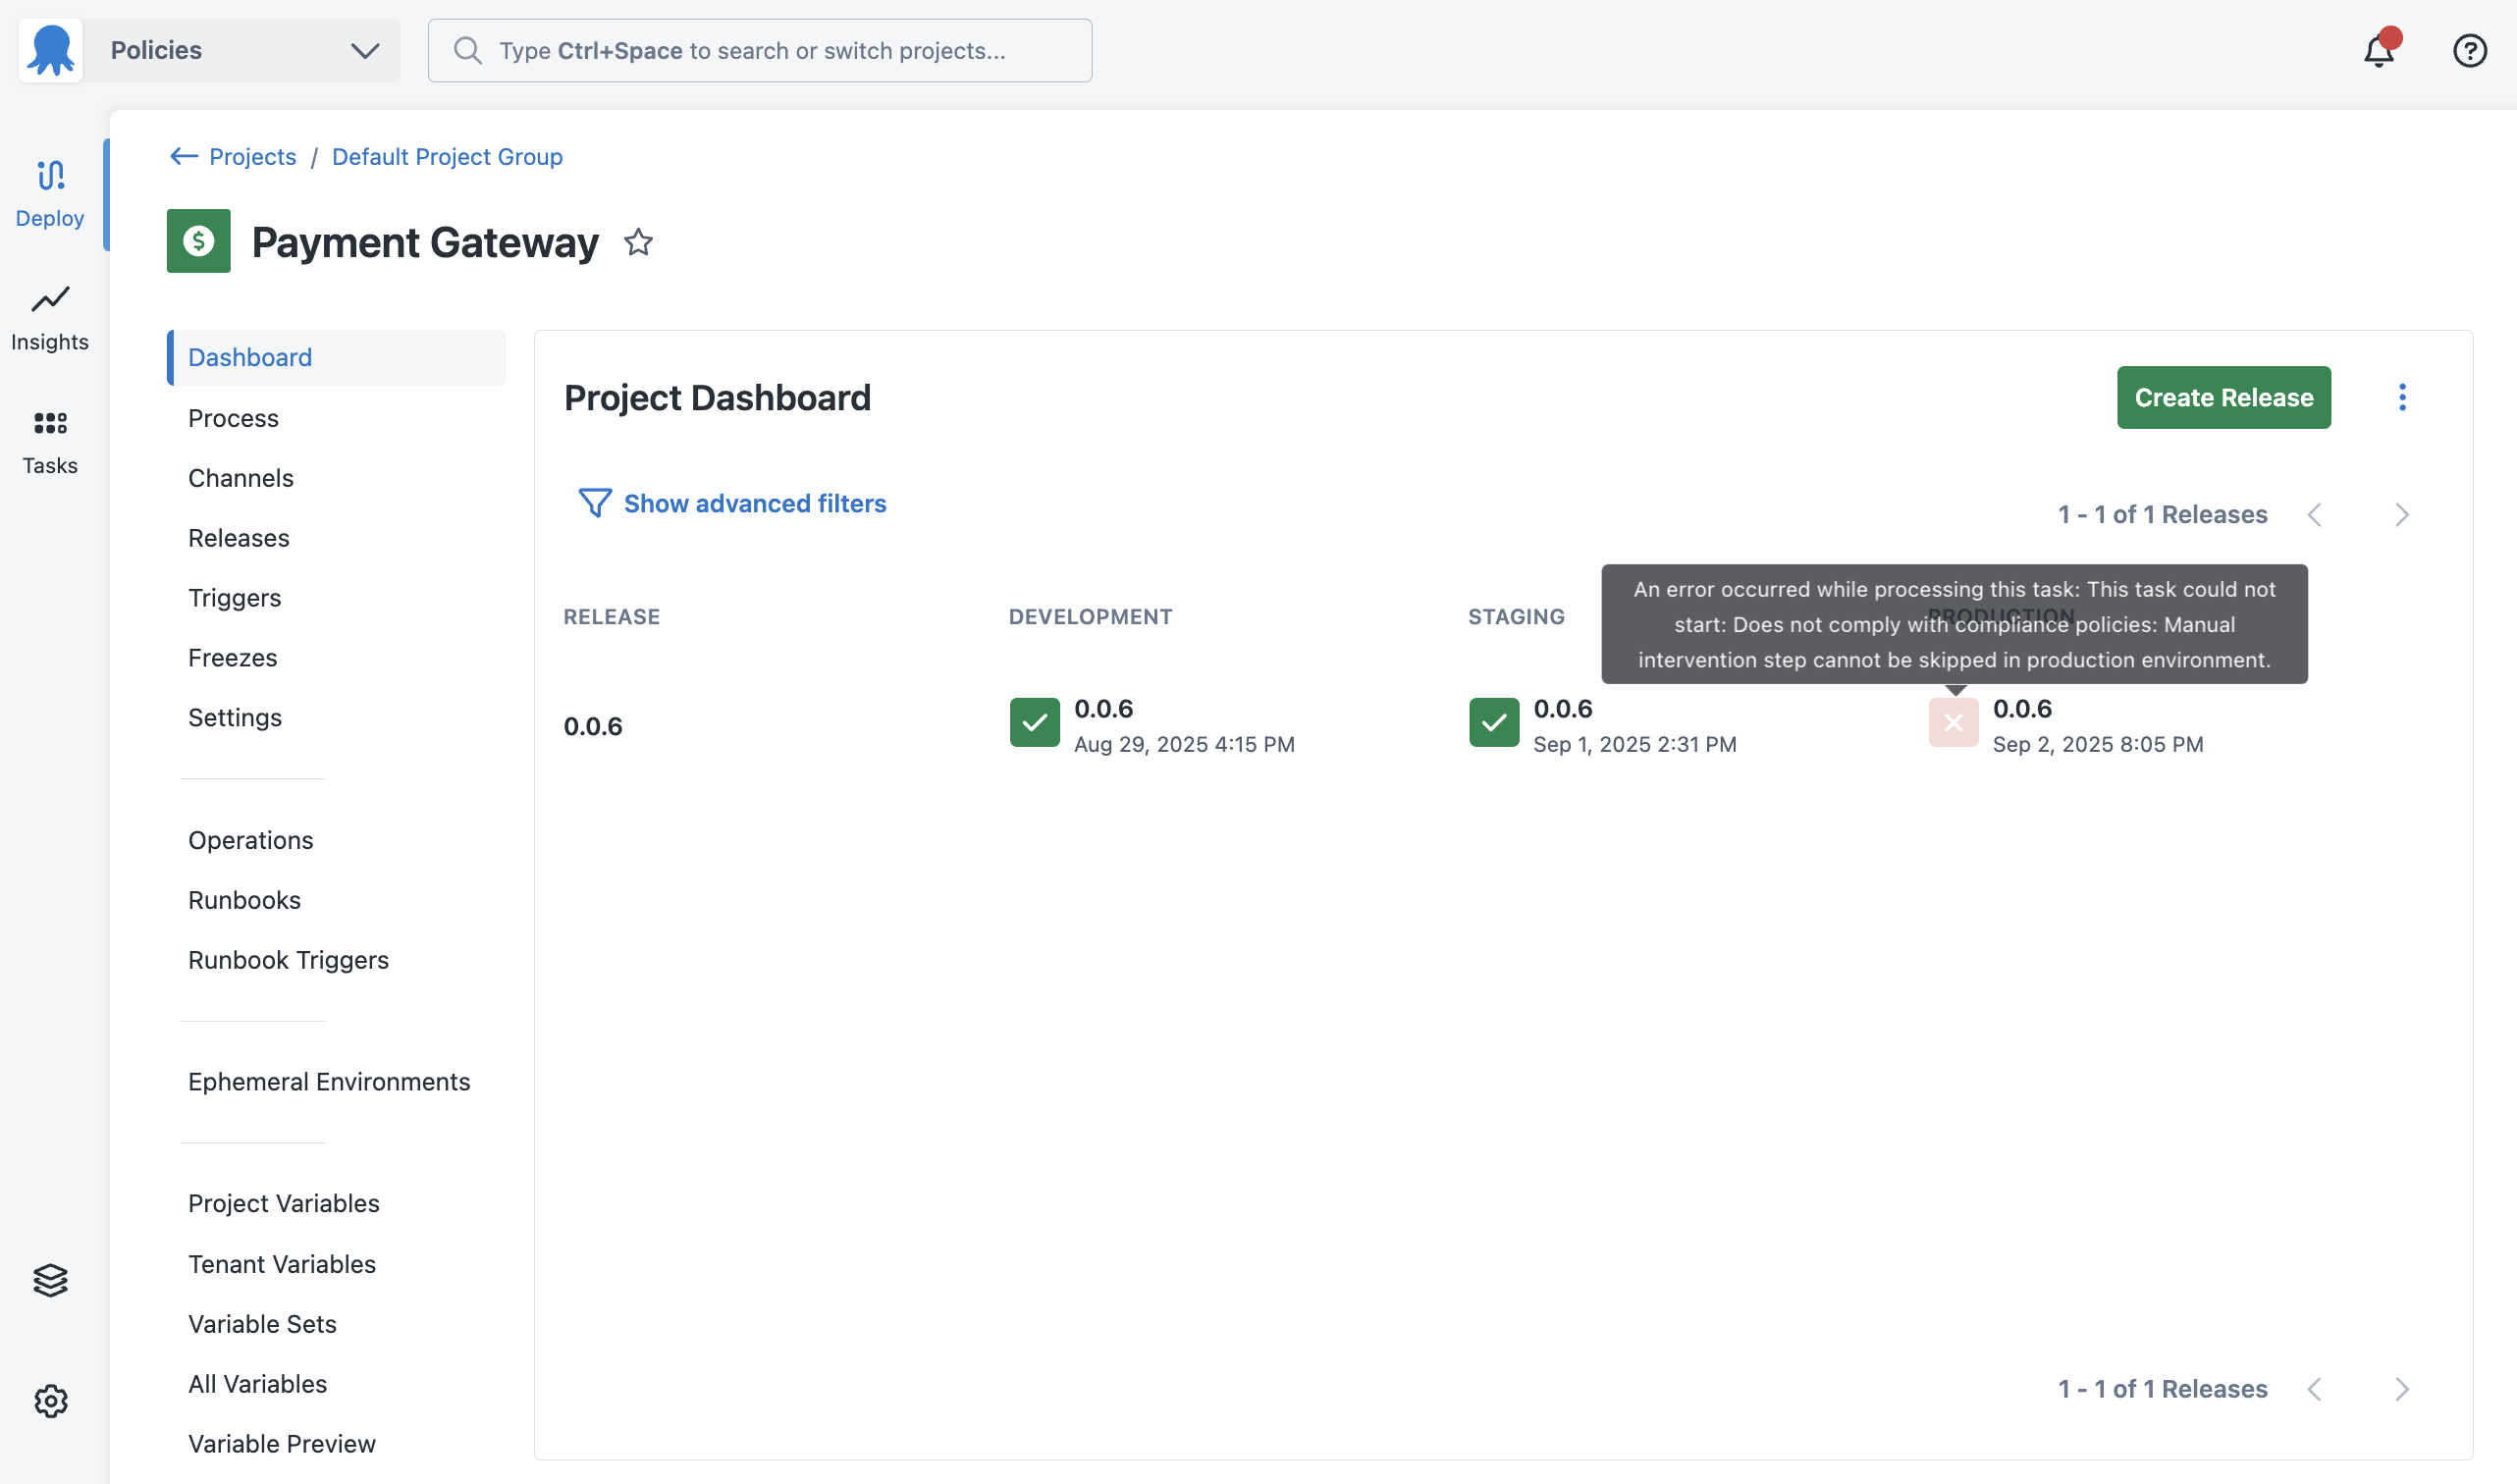The image size is (2517, 1484).
Task: Click the Create Release button
Action: coord(2224,397)
